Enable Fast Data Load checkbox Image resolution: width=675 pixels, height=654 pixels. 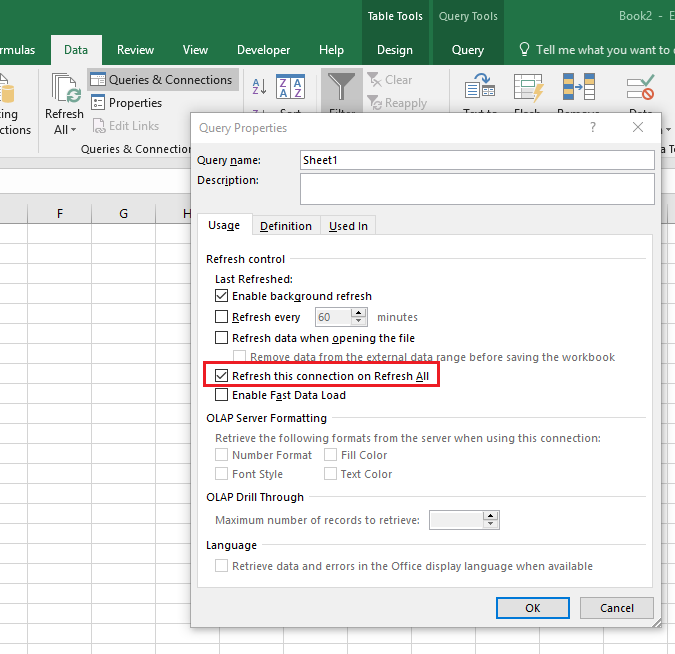tap(221, 394)
